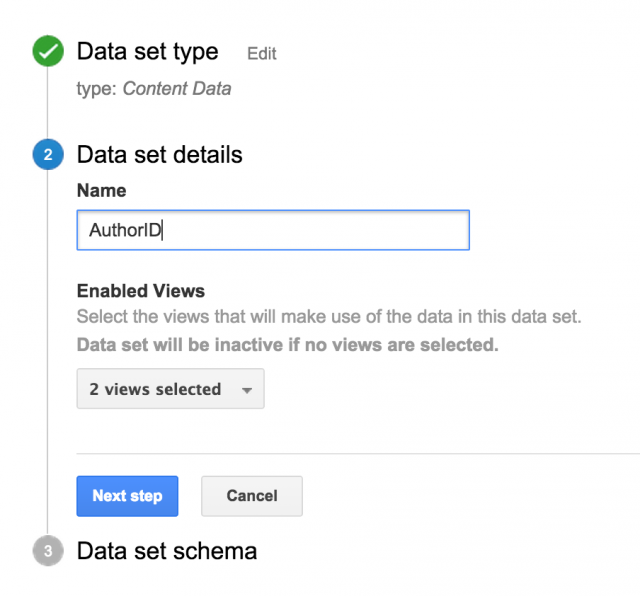Open the Data set schema step heading
This screenshot has height=596, width=640.
[x=167, y=551]
